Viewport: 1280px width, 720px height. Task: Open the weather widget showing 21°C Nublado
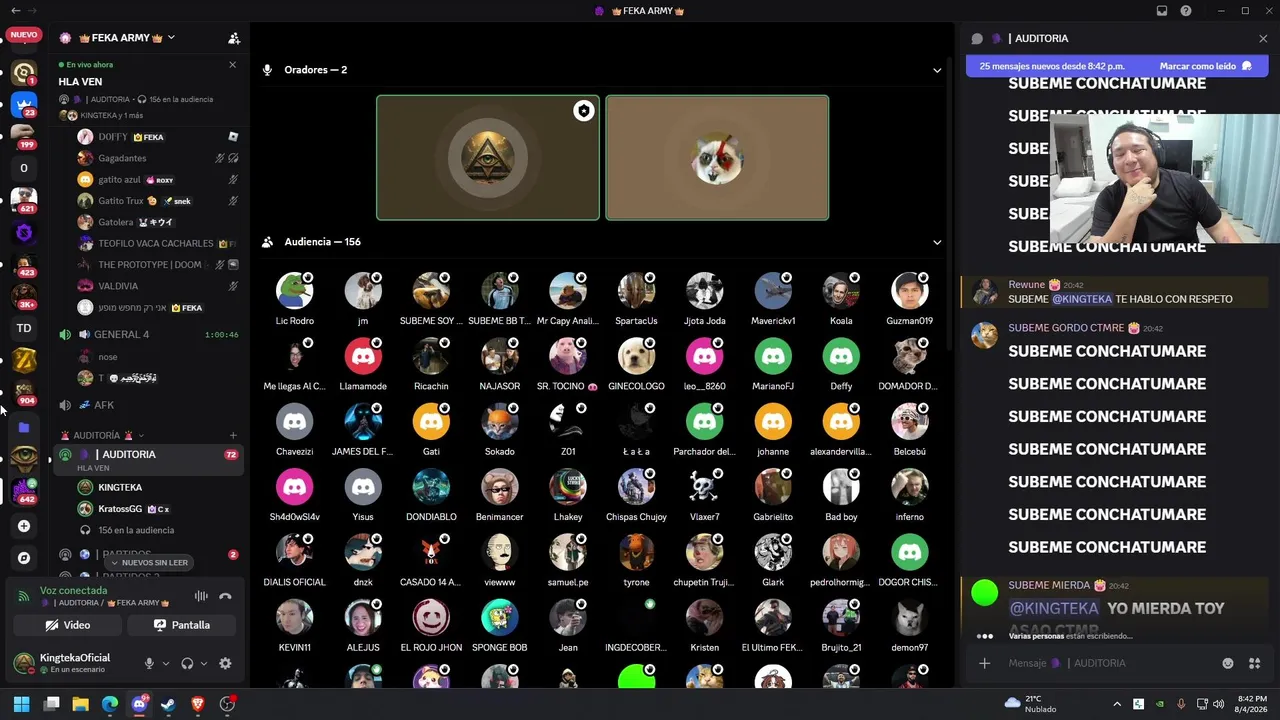pos(1032,704)
